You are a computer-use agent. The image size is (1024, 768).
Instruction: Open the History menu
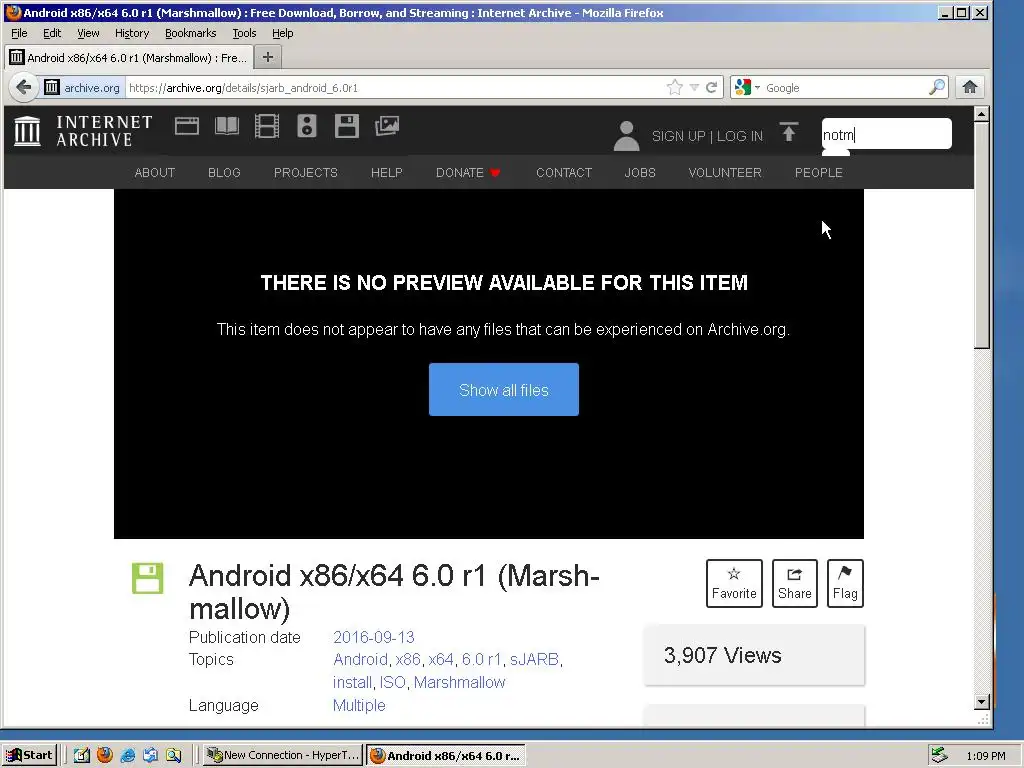tap(132, 33)
